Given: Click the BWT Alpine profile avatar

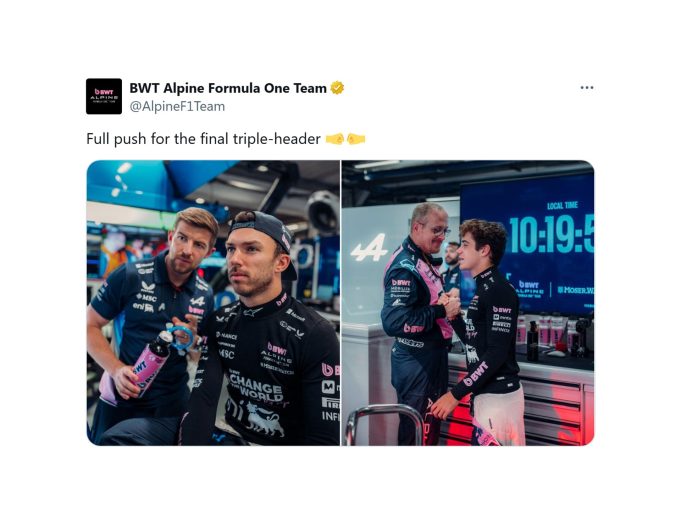Looking at the screenshot, I should 104,96.
